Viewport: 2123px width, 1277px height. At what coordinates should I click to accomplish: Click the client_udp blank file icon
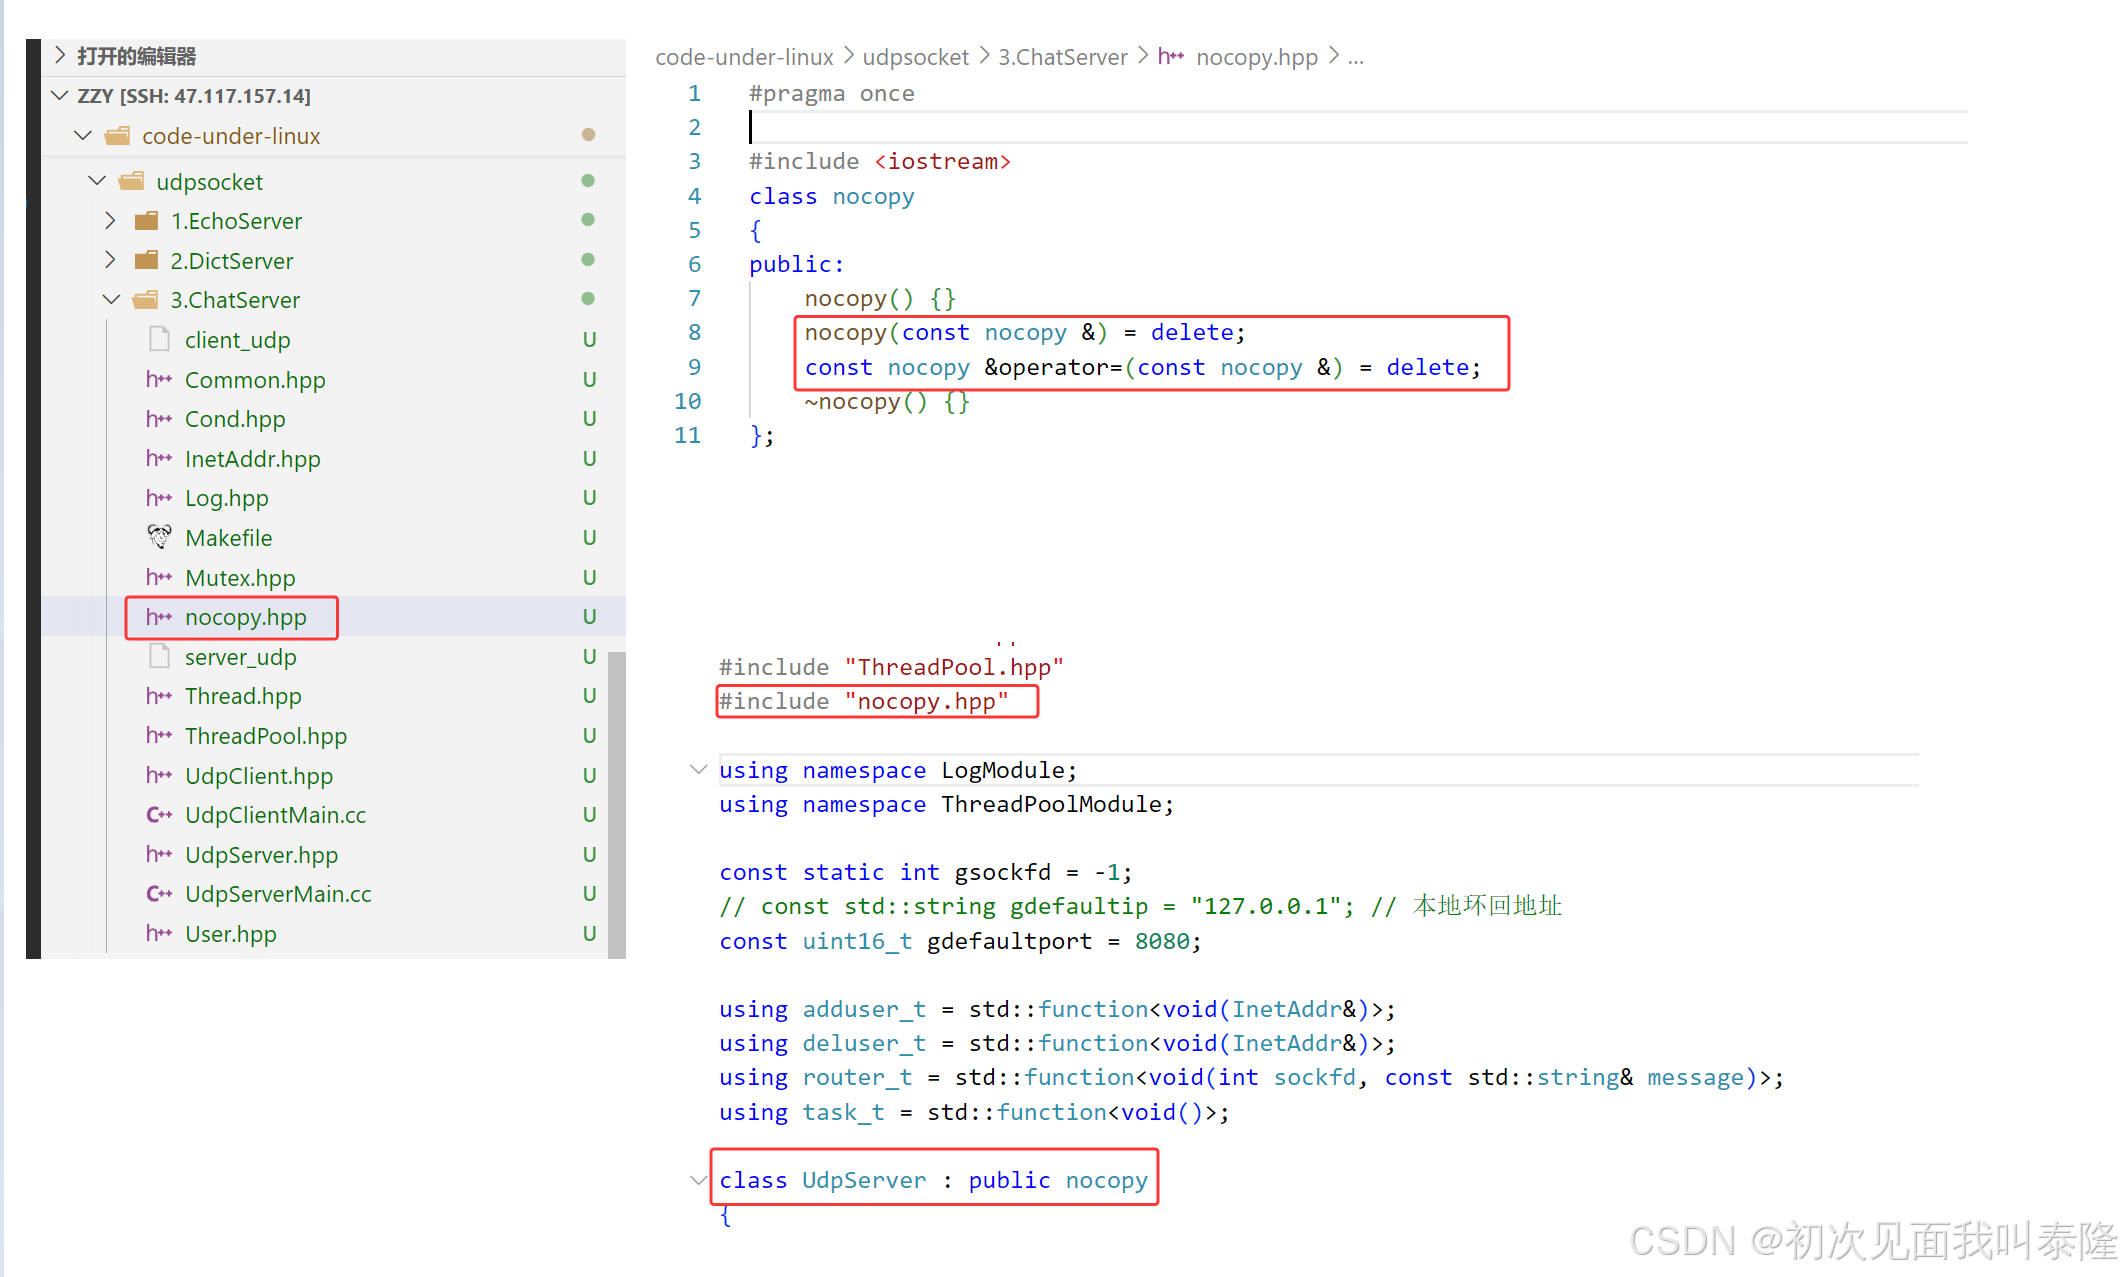(159, 340)
